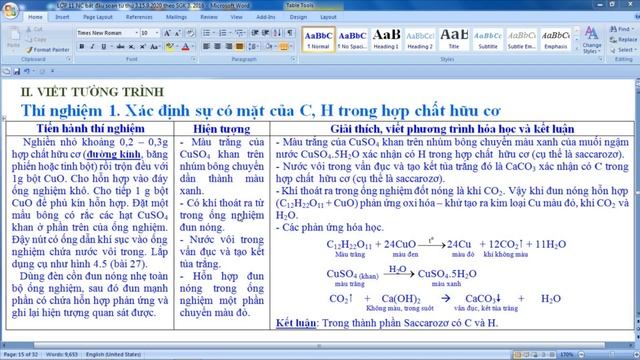
Task: Decrease paragraph indent
Action: tap(255, 33)
